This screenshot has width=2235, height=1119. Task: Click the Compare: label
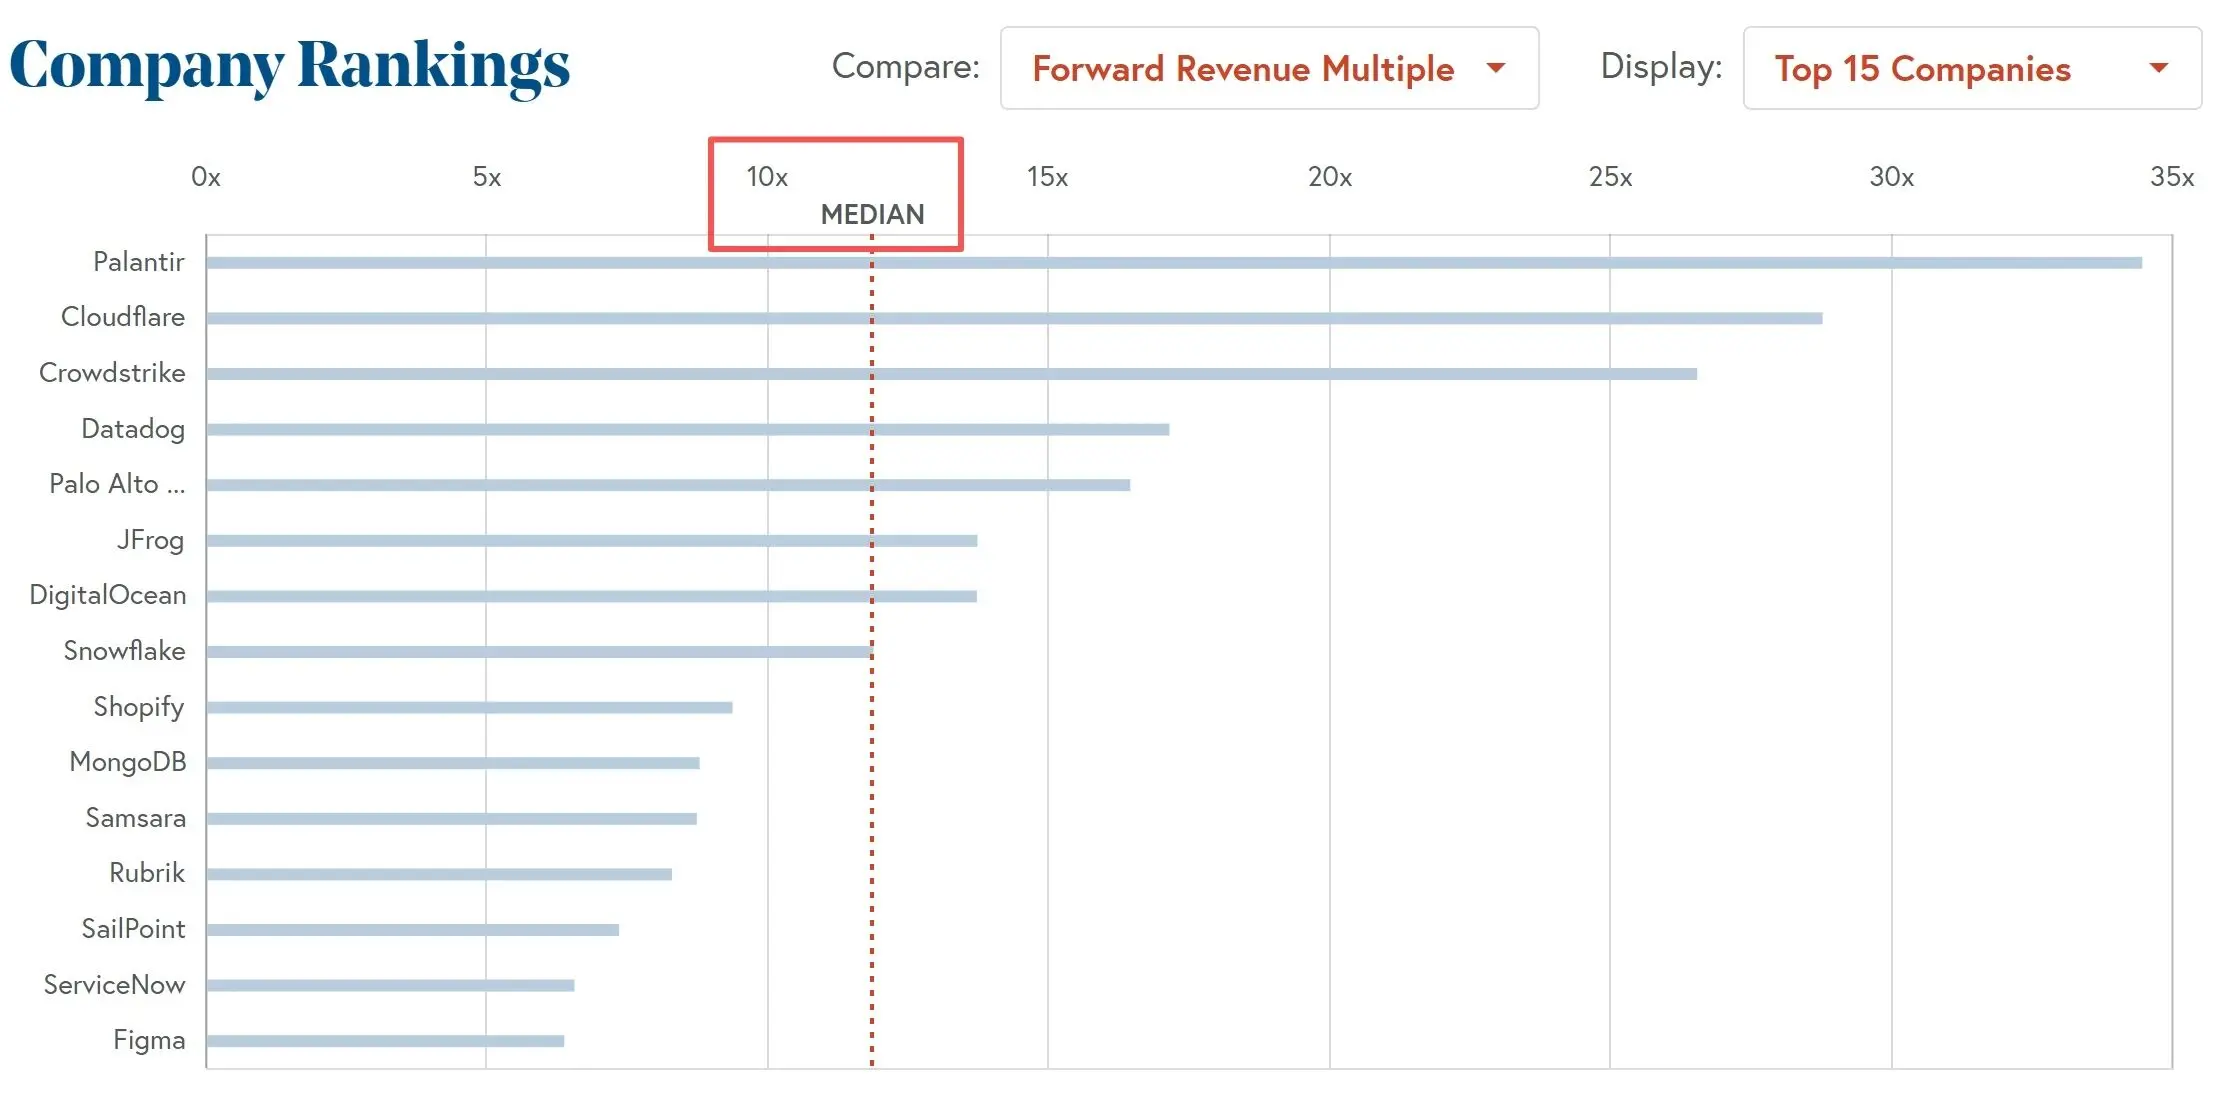(906, 67)
